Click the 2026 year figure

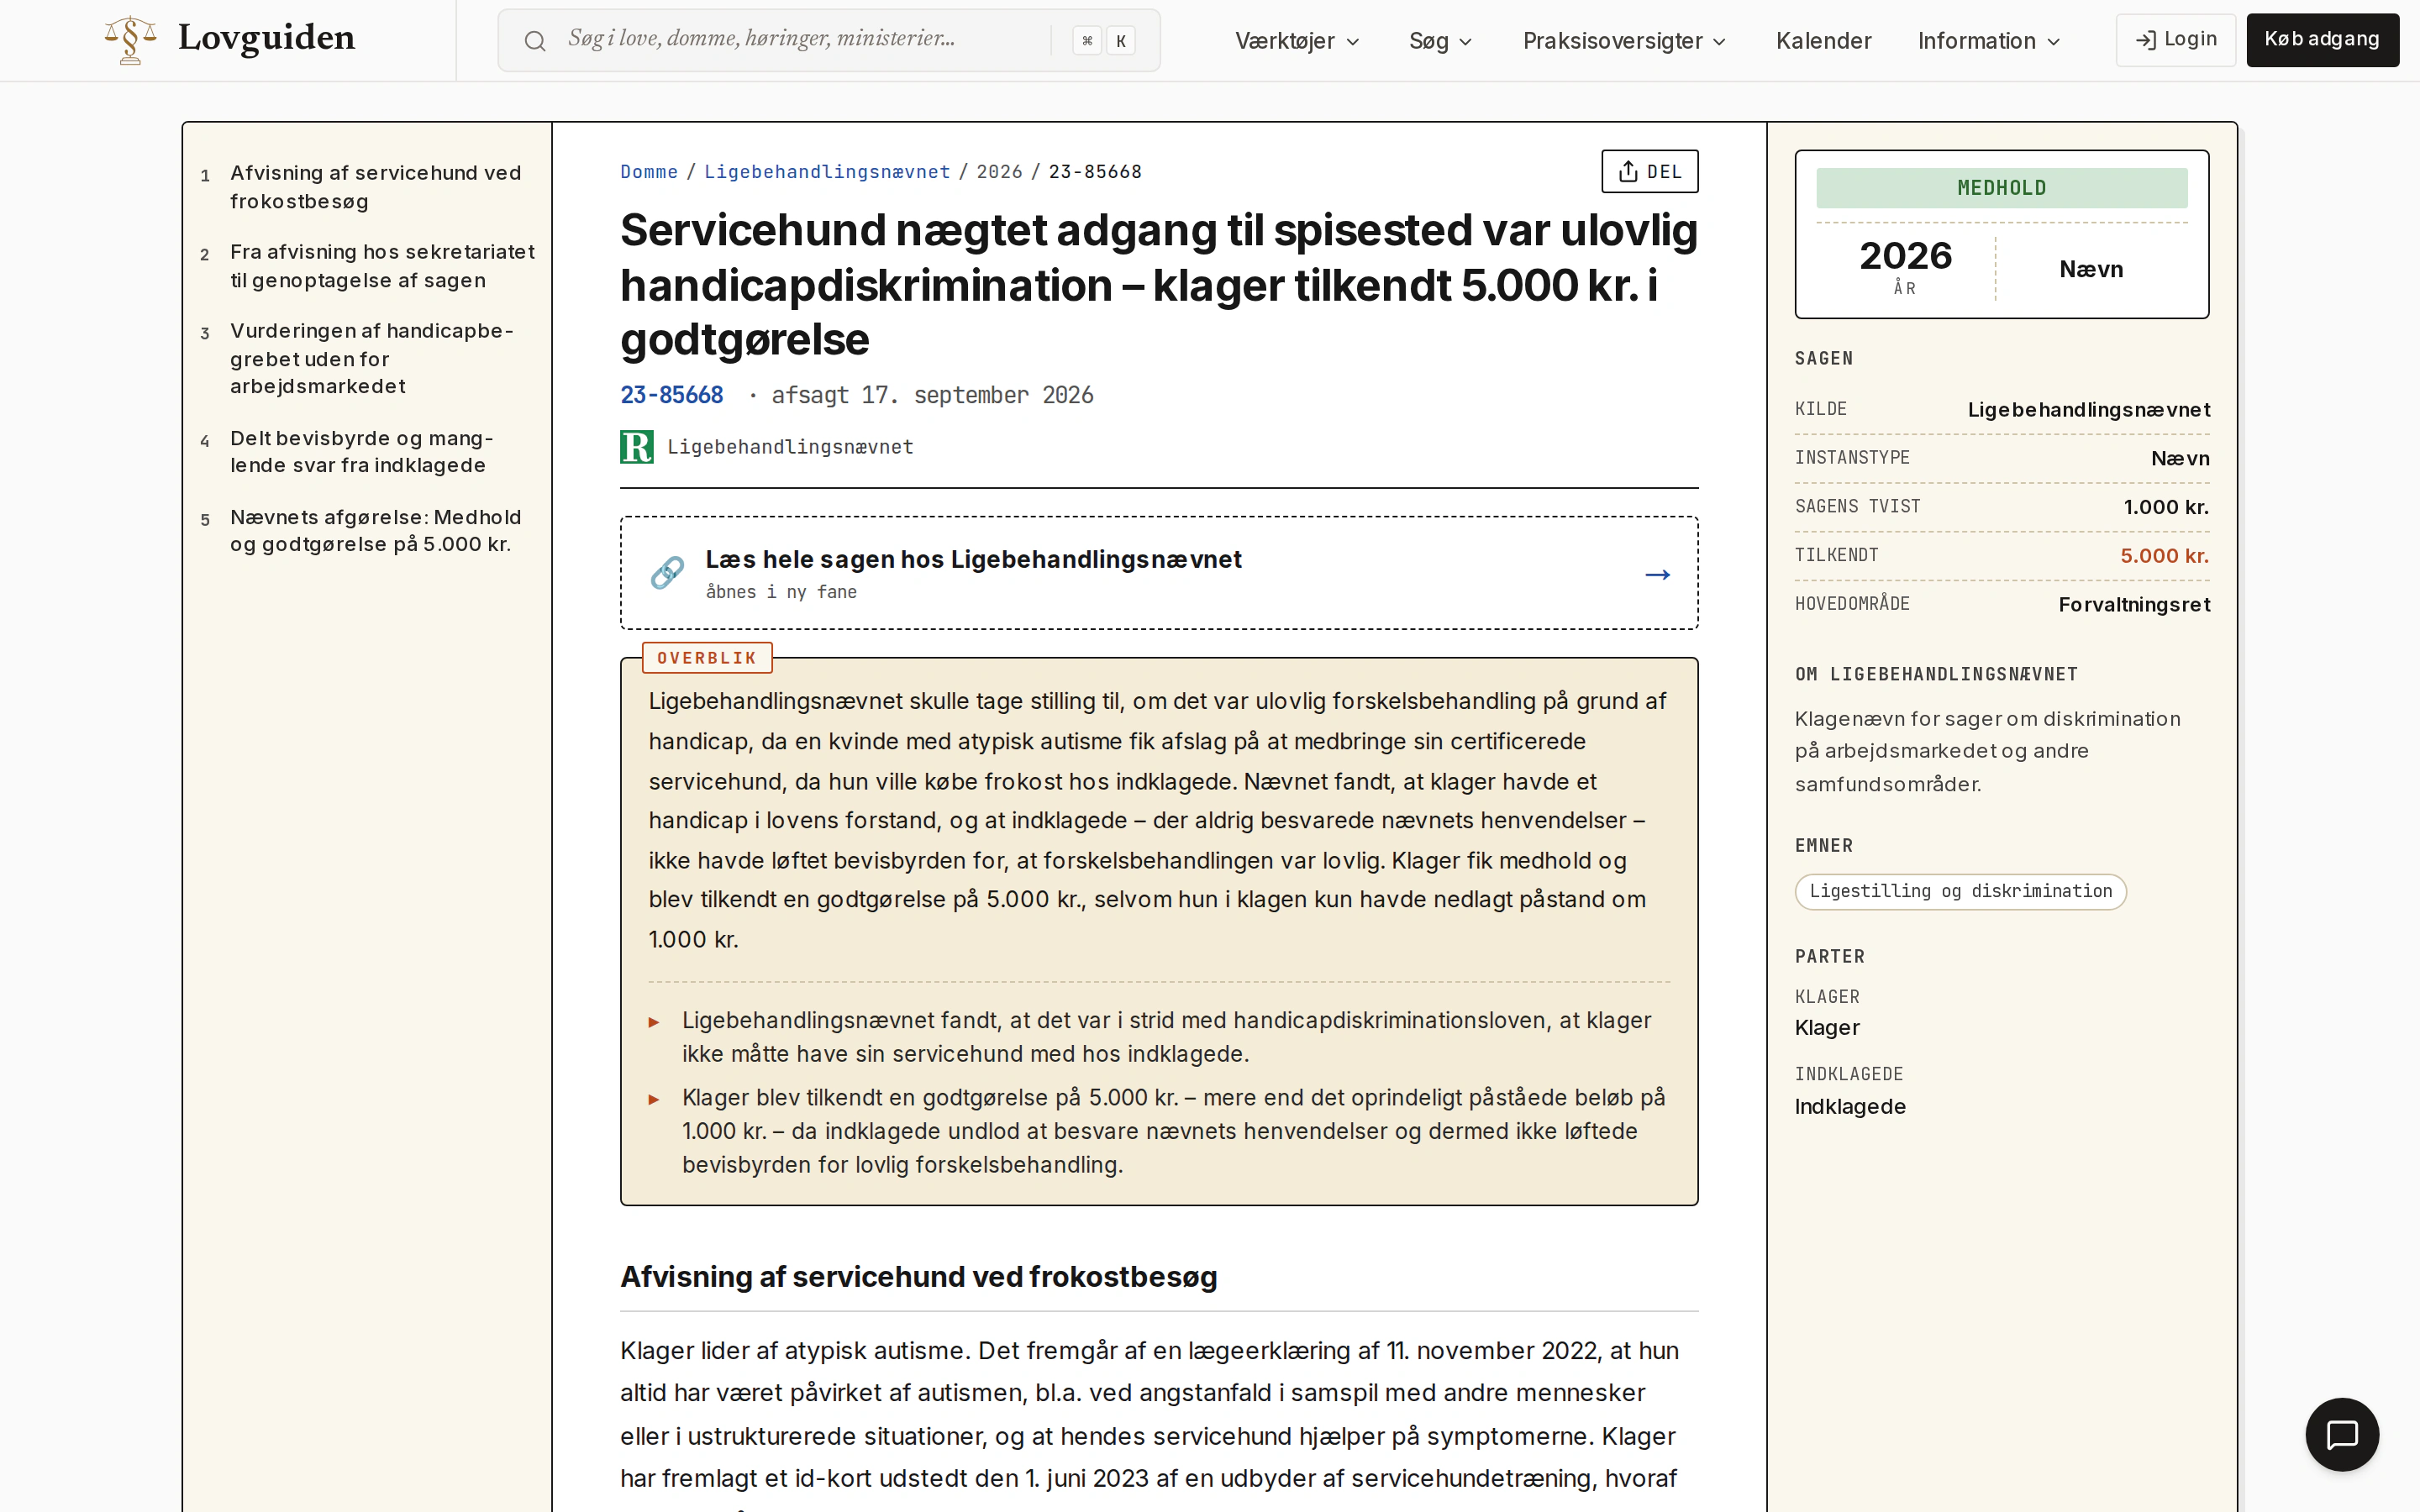tap(1905, 256)
